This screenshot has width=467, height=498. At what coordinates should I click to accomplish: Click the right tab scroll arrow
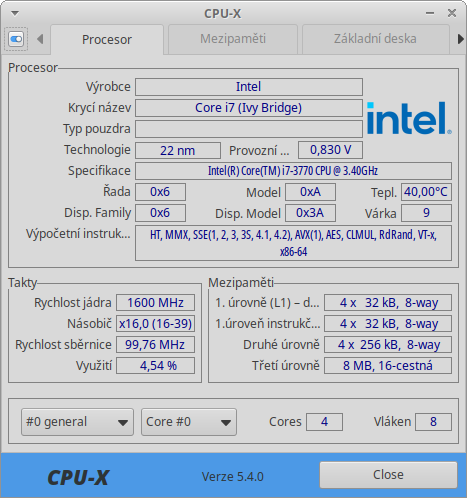461,39
